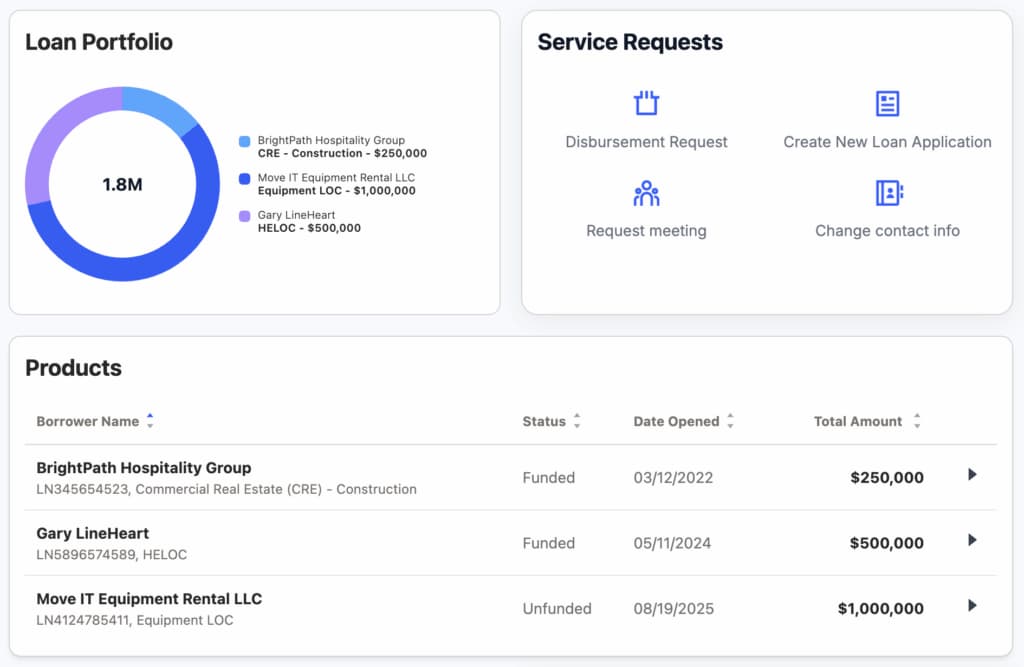Click Move IT Equipment Rental LLC name in table

149,598
